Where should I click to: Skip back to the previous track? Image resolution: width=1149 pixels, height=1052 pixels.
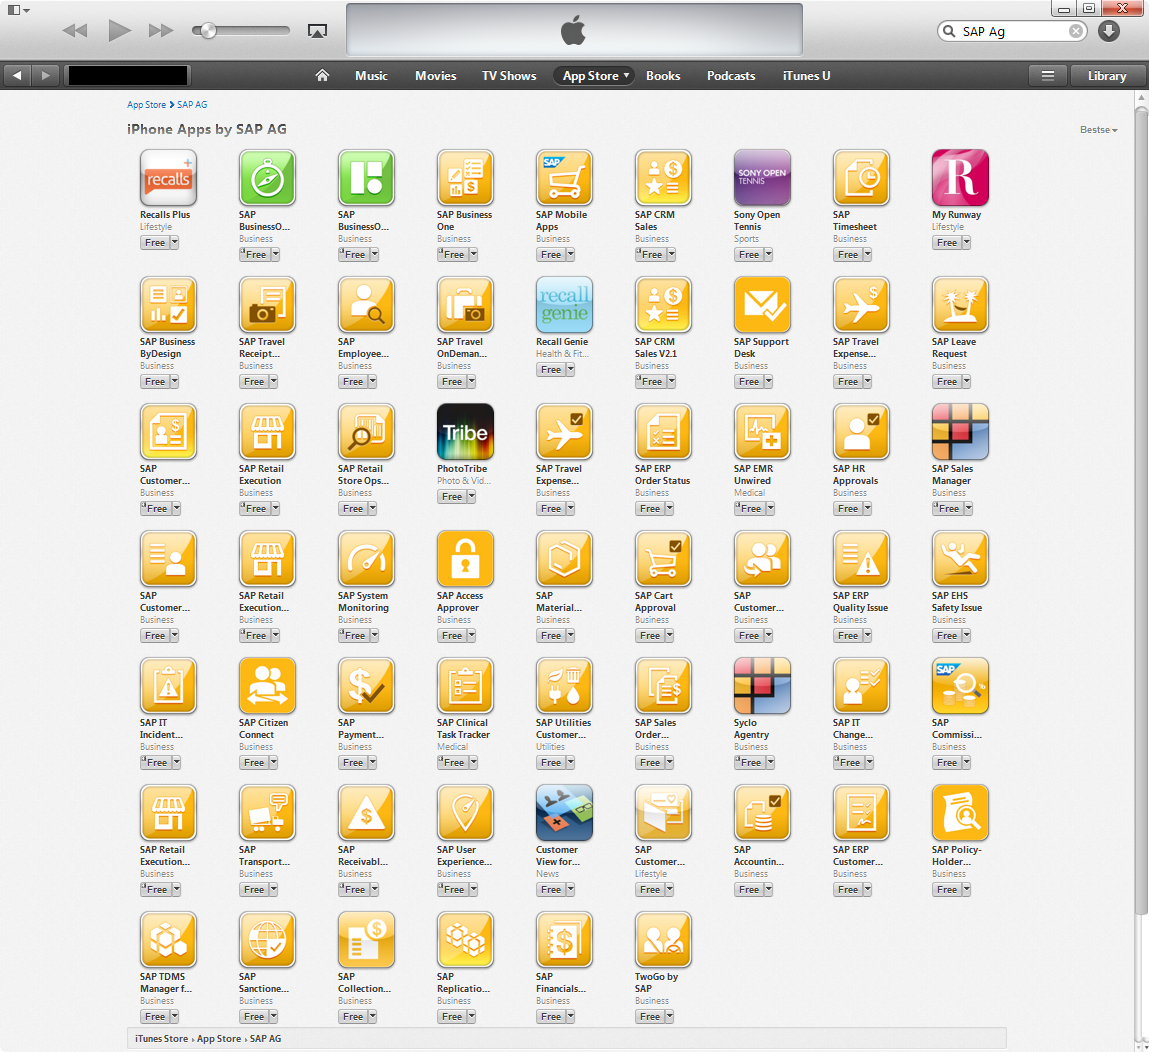[75, 31]
